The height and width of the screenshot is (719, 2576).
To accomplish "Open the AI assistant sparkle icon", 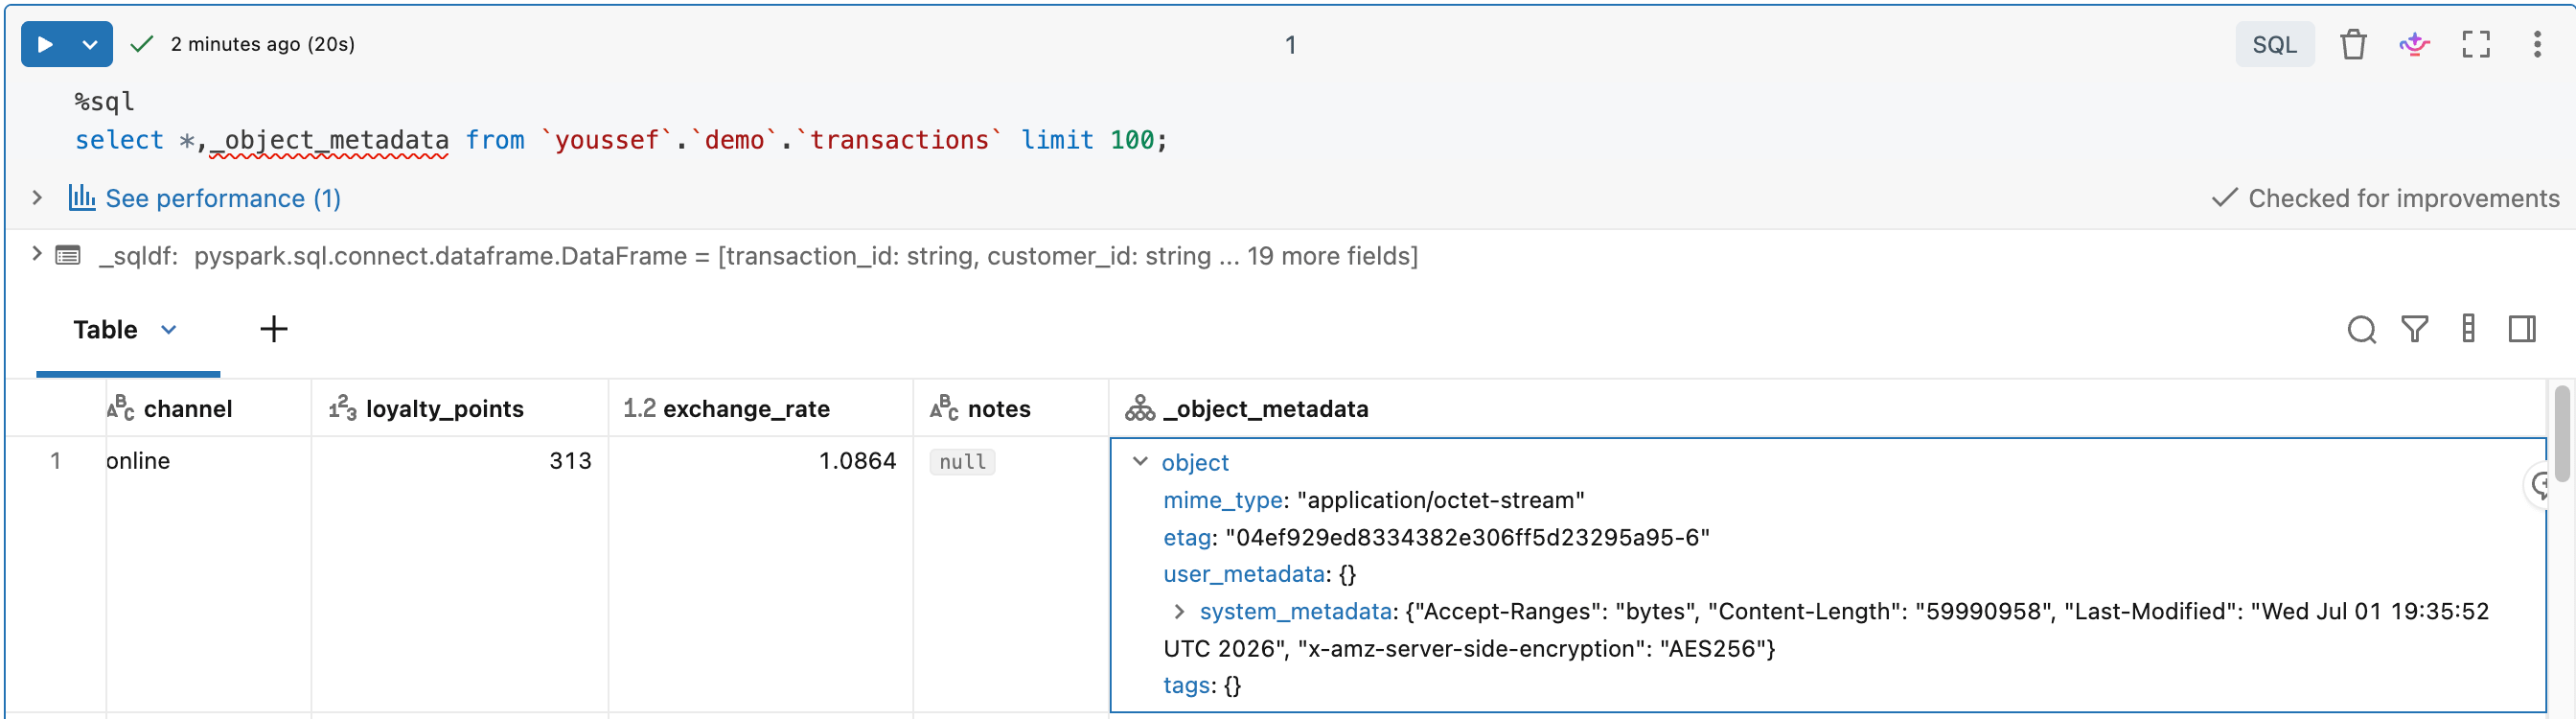I will pos(2414,44).
